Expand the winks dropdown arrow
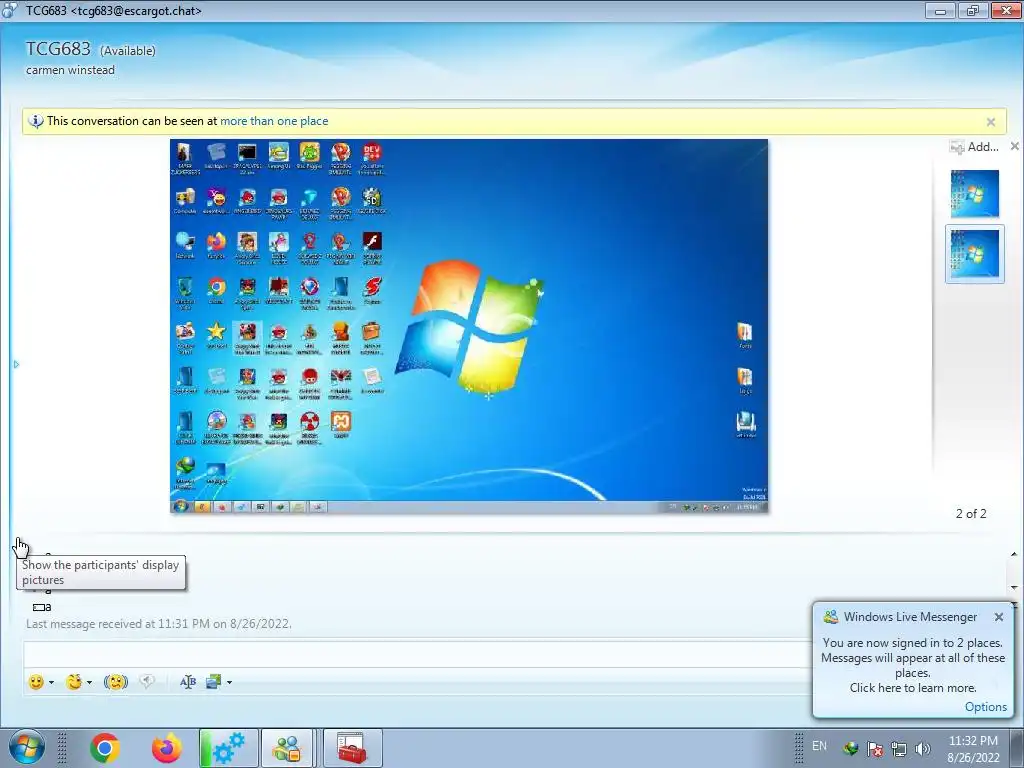Screen dimensions: 1024x768 pos(89,682)
